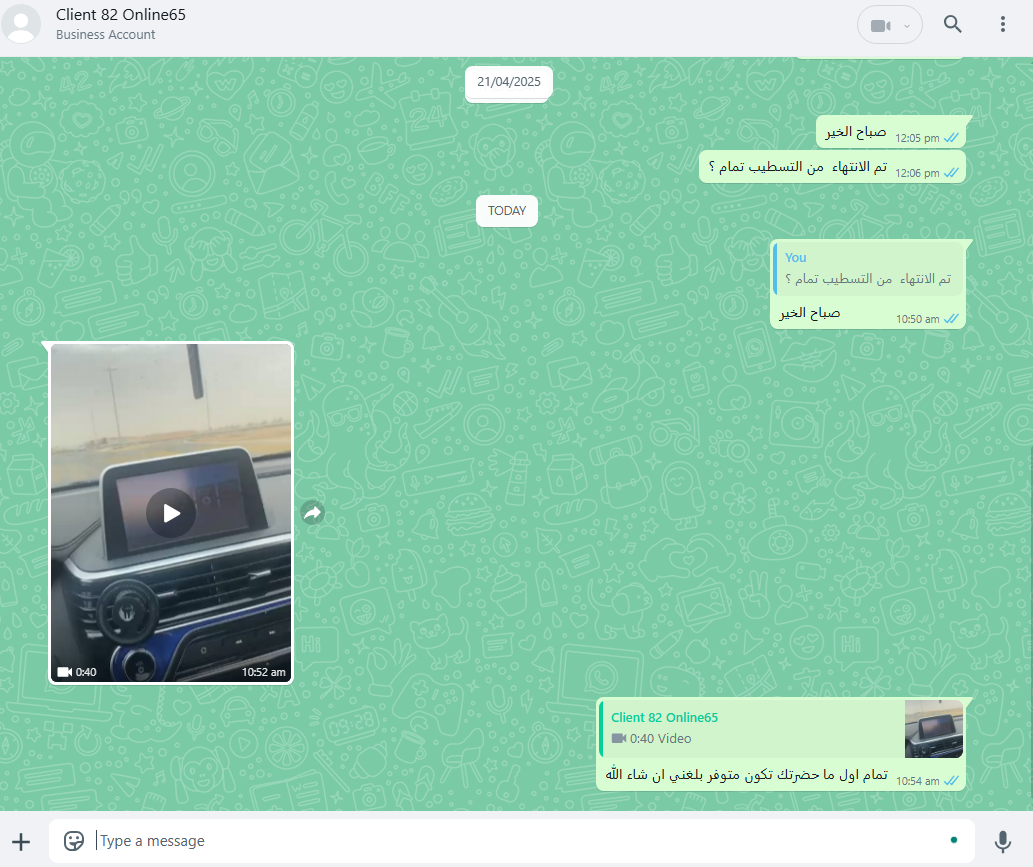Image resolution: width=1033 pixels, height=867 pixels.
Task: Click the TODAY date chip
Action: pyautogui.click(x=507, y=211)
